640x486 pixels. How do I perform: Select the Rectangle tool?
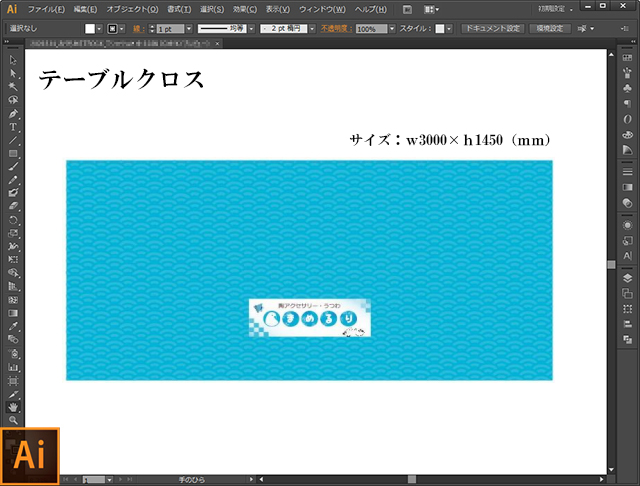[x=13, y=153]
